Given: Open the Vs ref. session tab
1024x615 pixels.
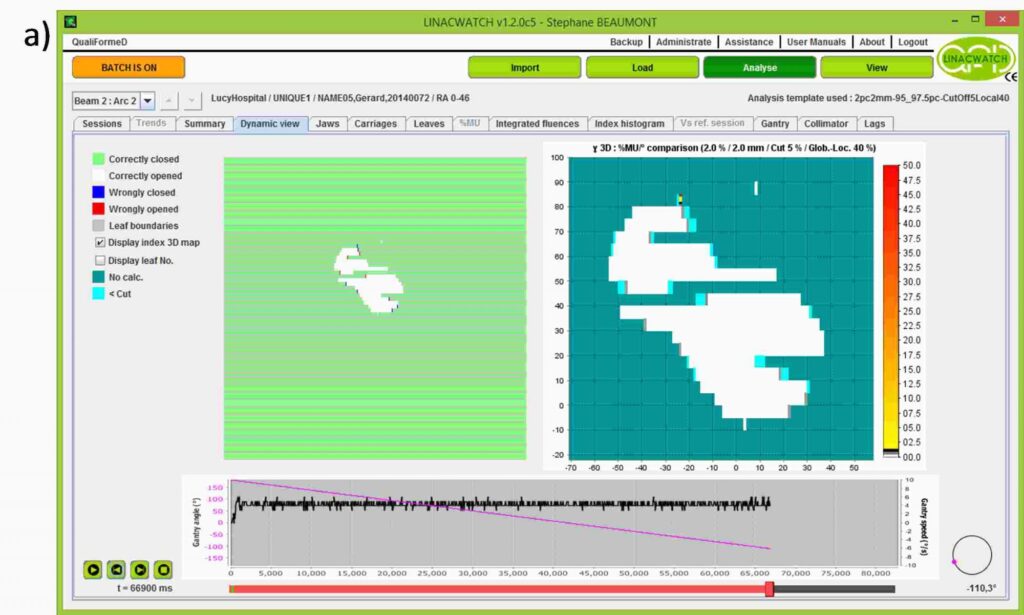Looking at the screenshot, I should [712, 123].
